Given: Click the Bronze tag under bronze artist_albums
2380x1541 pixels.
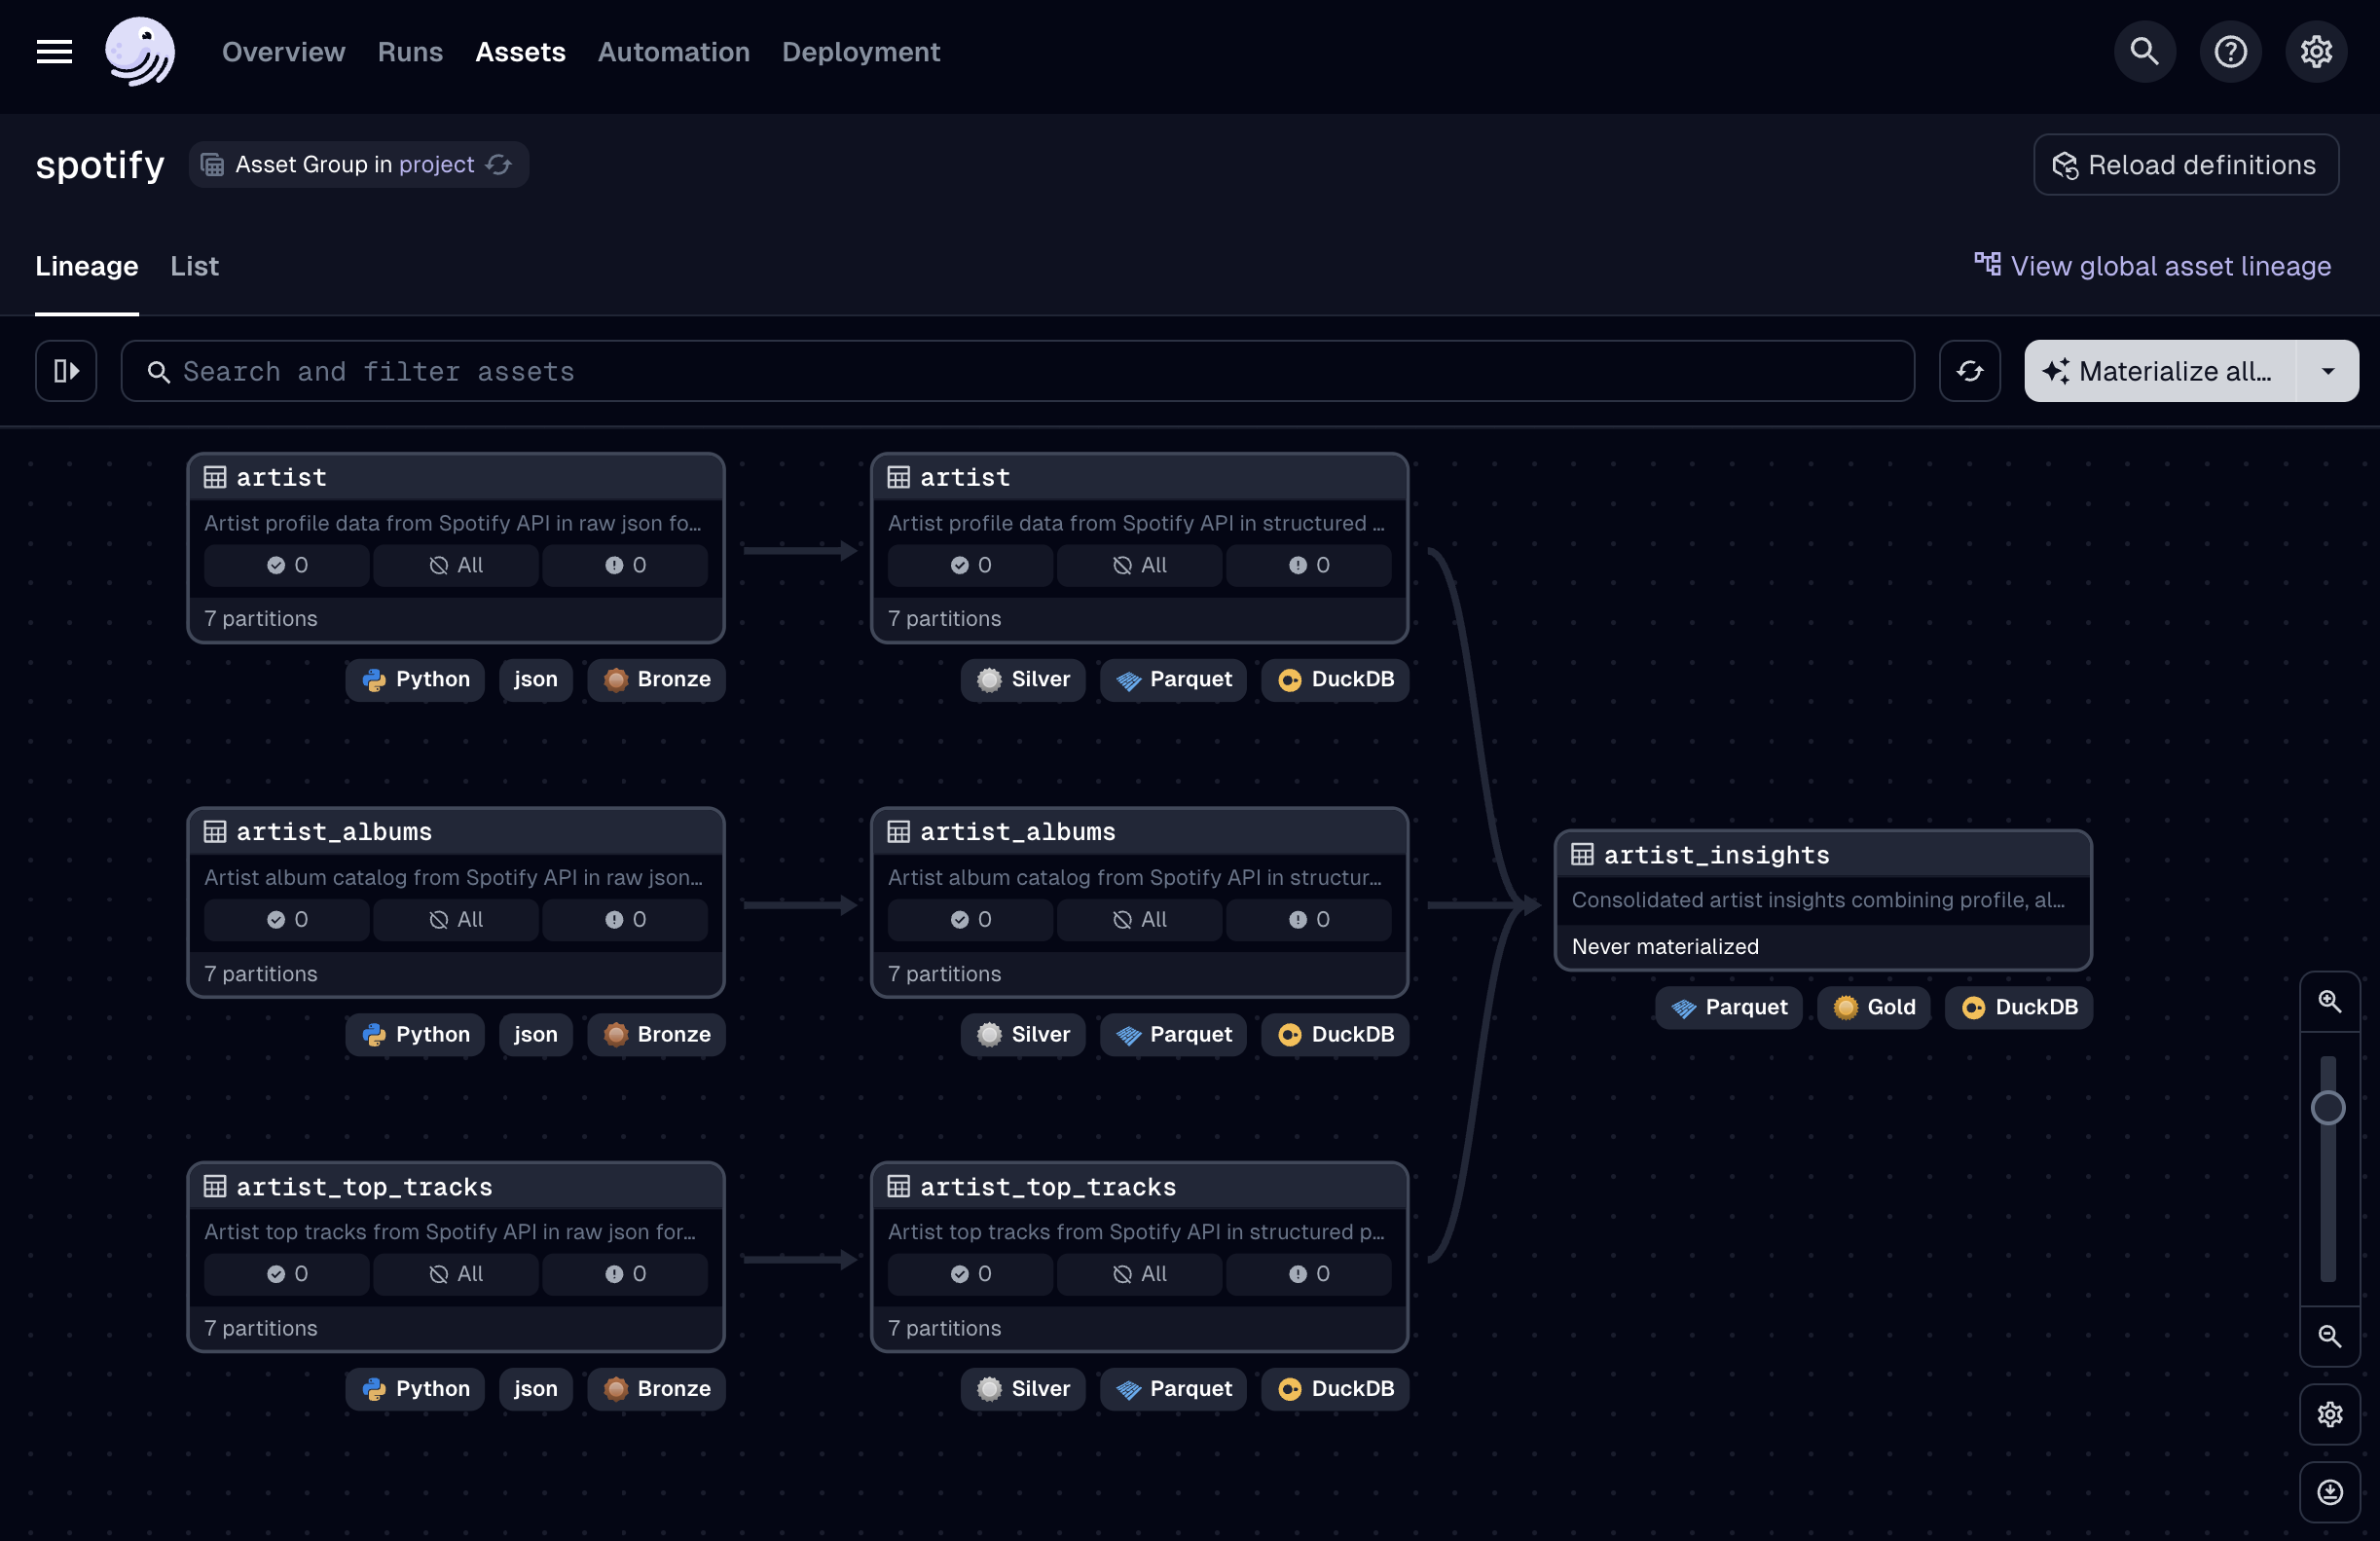Looking at the screenshot, I should 656,1034.
